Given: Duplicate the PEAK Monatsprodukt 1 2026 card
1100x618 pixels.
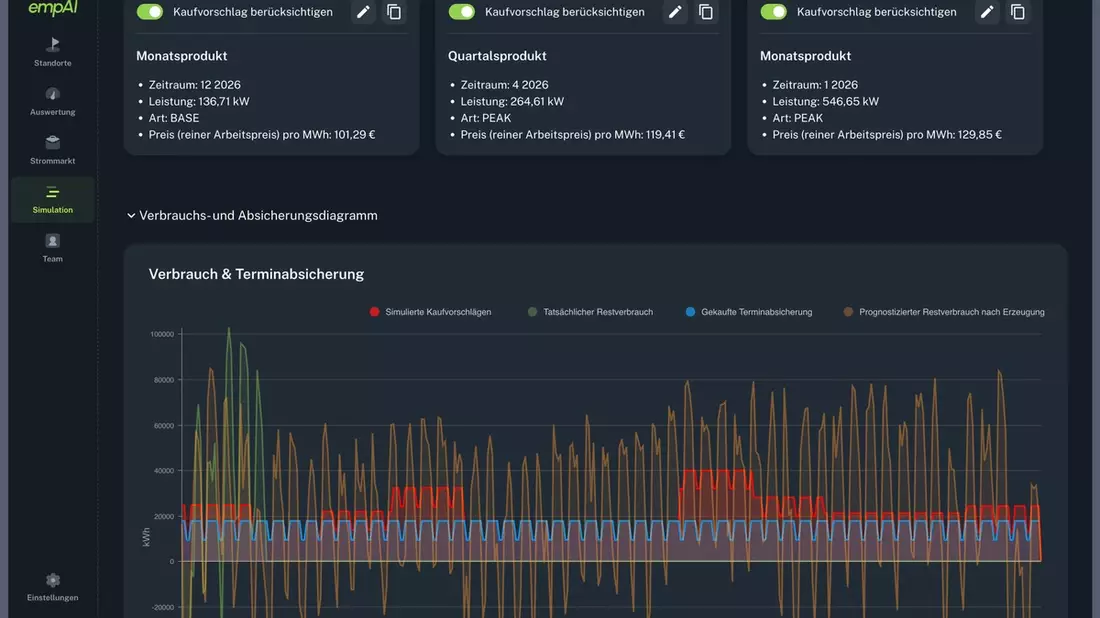Looking at the screenshot, I should tap(1018, 12).
